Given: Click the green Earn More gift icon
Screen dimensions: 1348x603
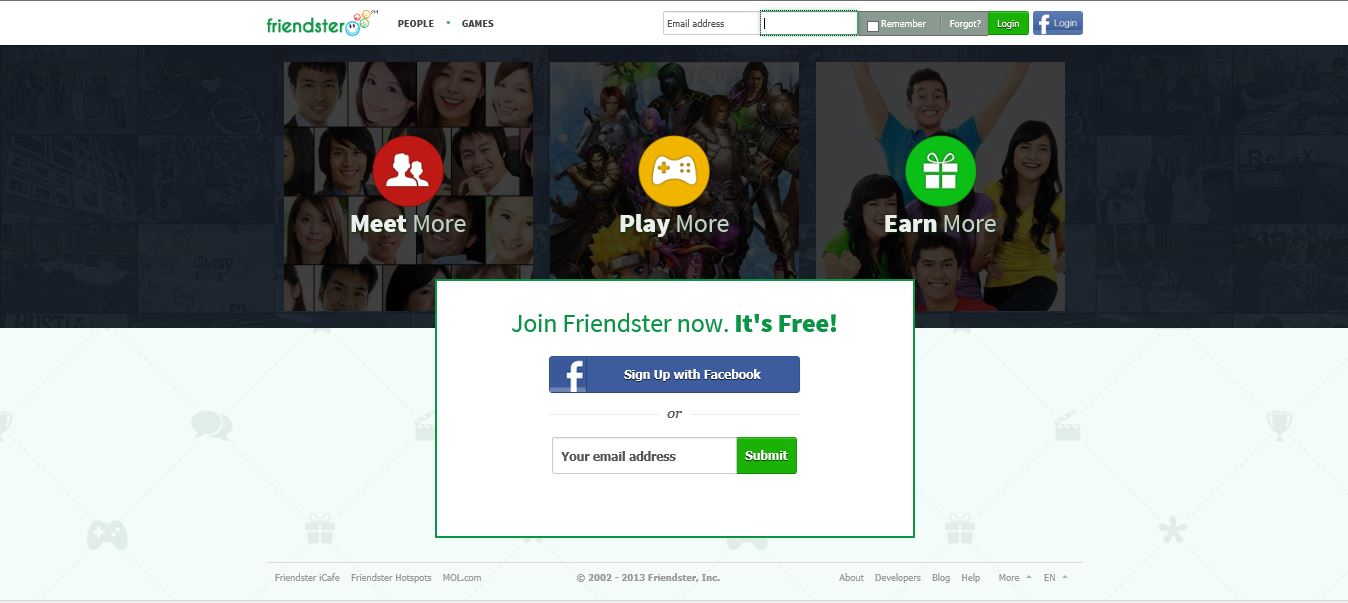Looking at the screenshot, I should coord(940,171).
